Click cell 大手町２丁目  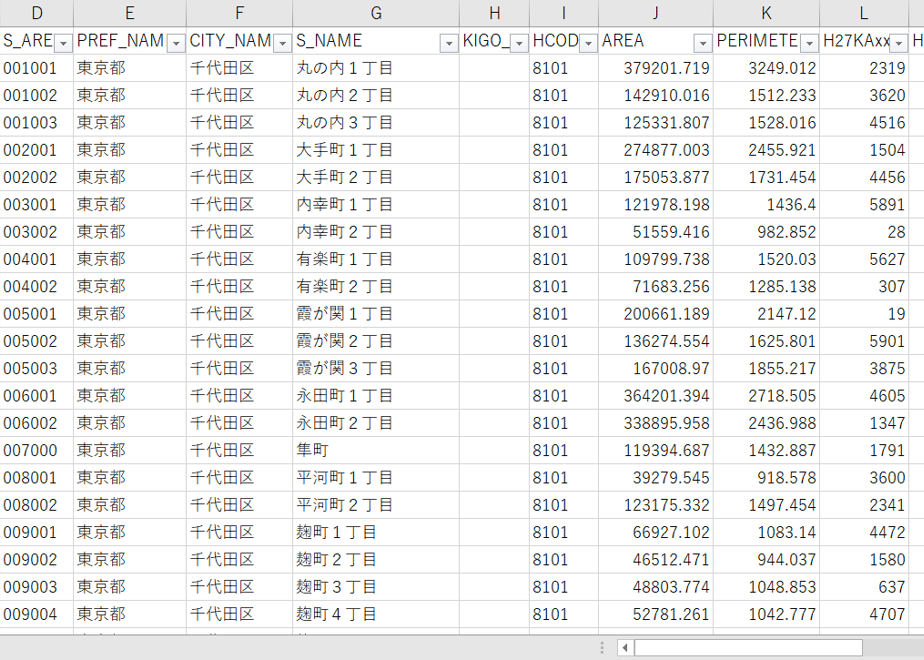click(376, 177)
